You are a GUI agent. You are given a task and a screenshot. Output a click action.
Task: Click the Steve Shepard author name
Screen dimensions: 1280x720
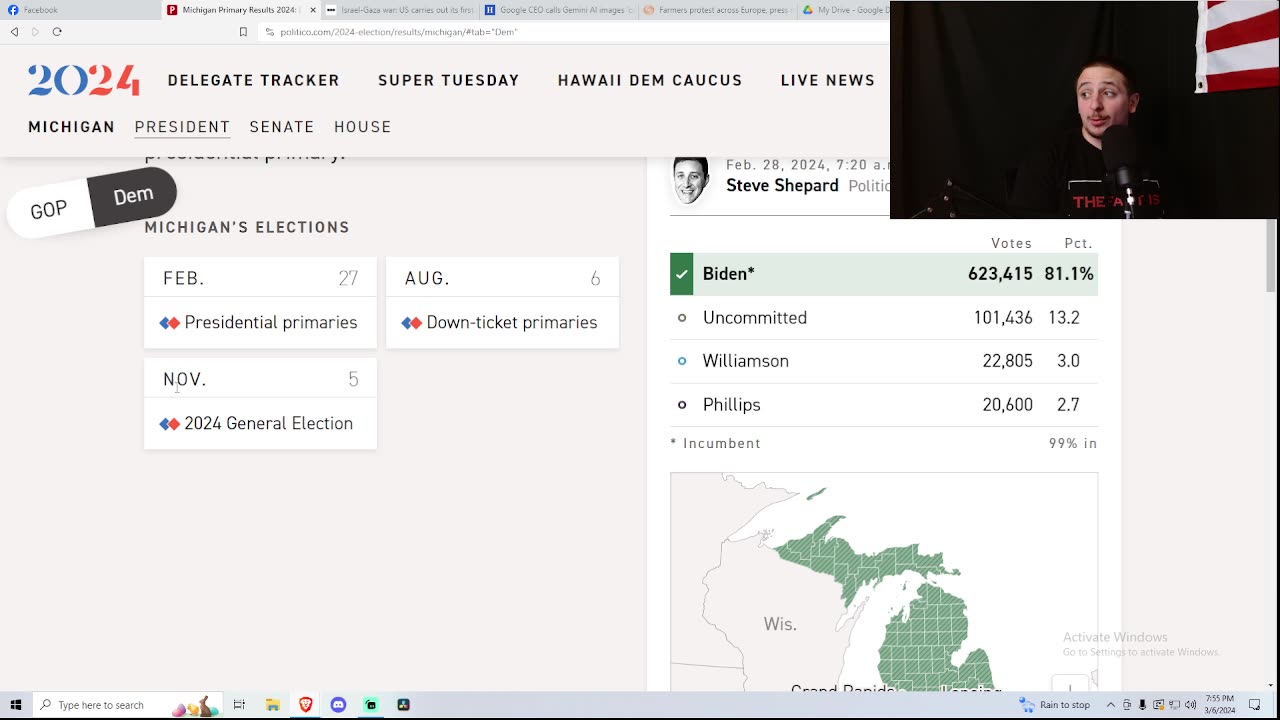pos(782,186)
